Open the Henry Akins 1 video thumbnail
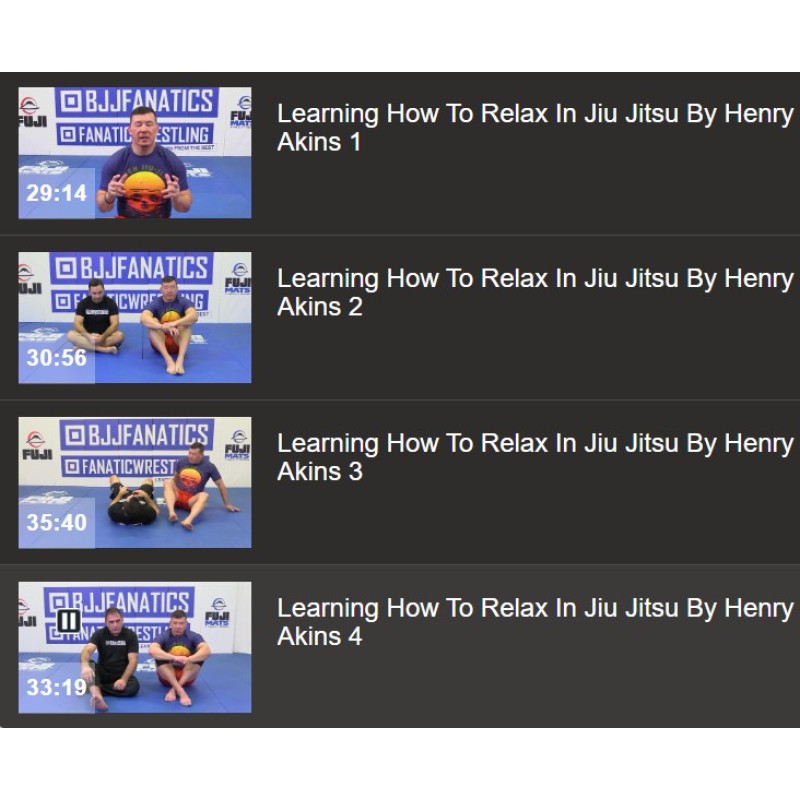The width and height of the screenshot is (800, 800). 135,153
